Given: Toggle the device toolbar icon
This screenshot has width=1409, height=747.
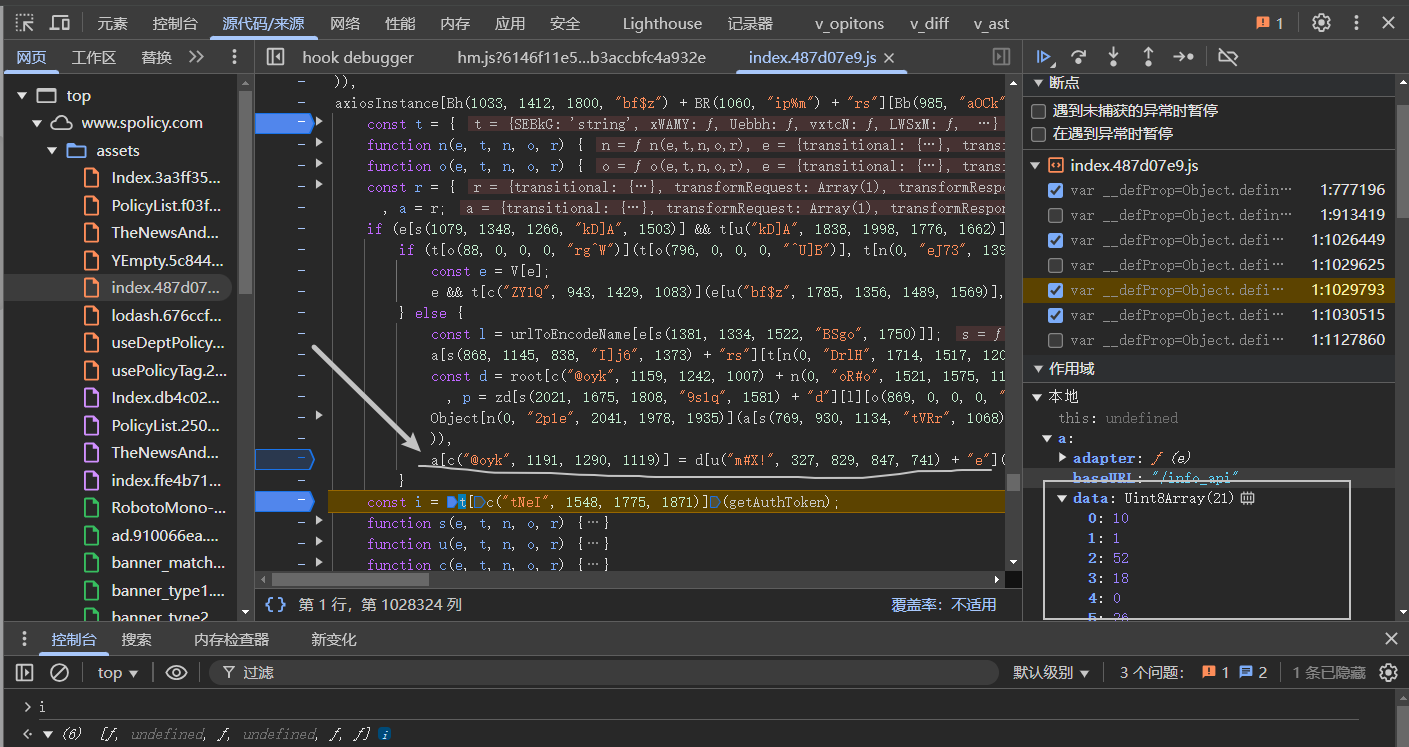Looking at the screenshot, I should [60, 23].
